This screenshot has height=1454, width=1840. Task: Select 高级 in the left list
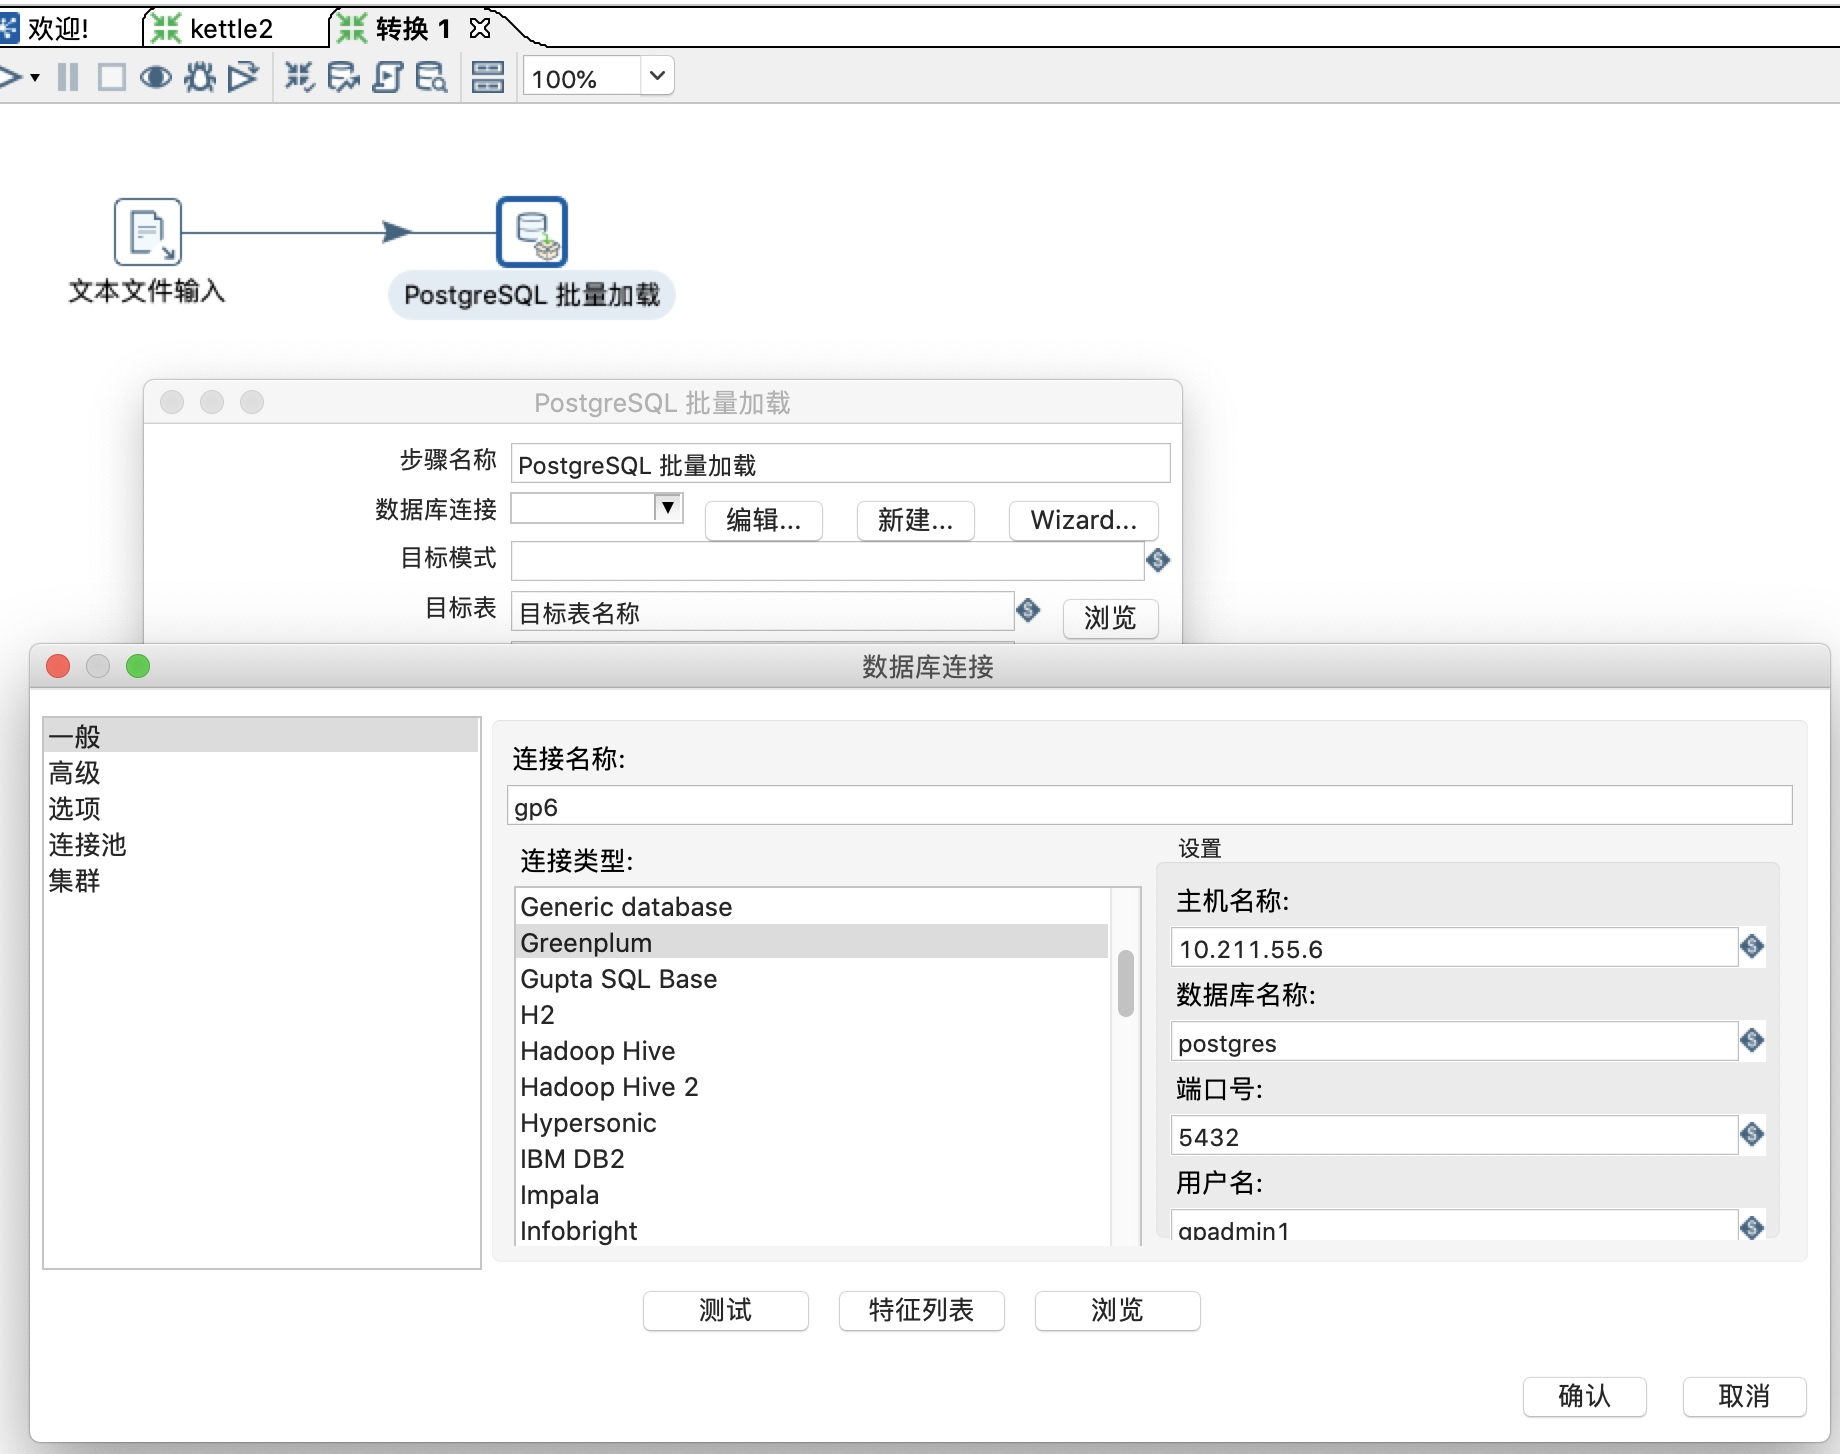point(261,772)
